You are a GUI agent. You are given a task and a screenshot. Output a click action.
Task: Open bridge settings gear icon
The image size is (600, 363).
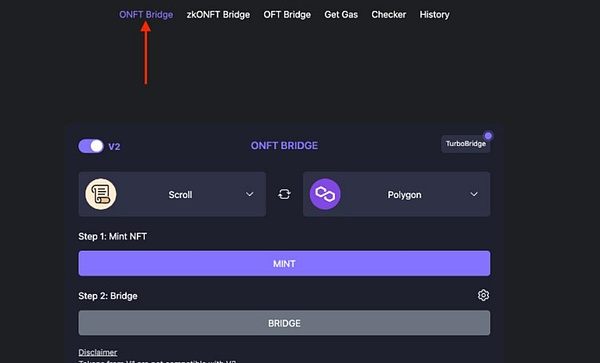(483, 295)
